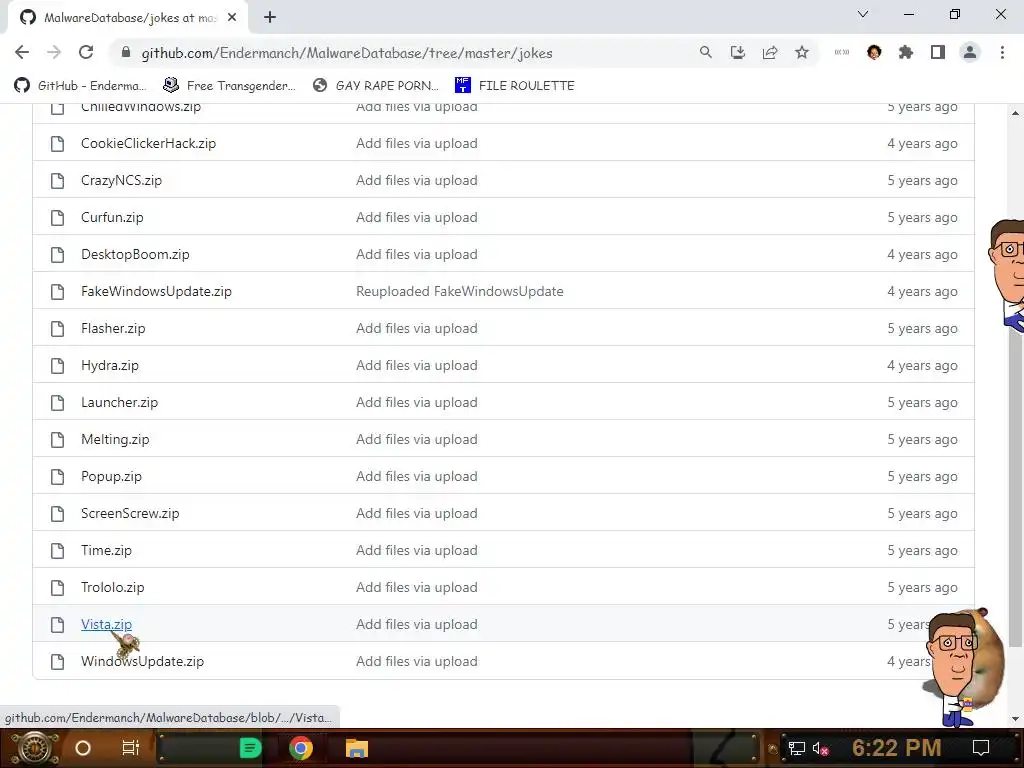The height and width of the screenshot is (768, 1024).
Task: Open Hydra.zip file
Action: (110, 366)
